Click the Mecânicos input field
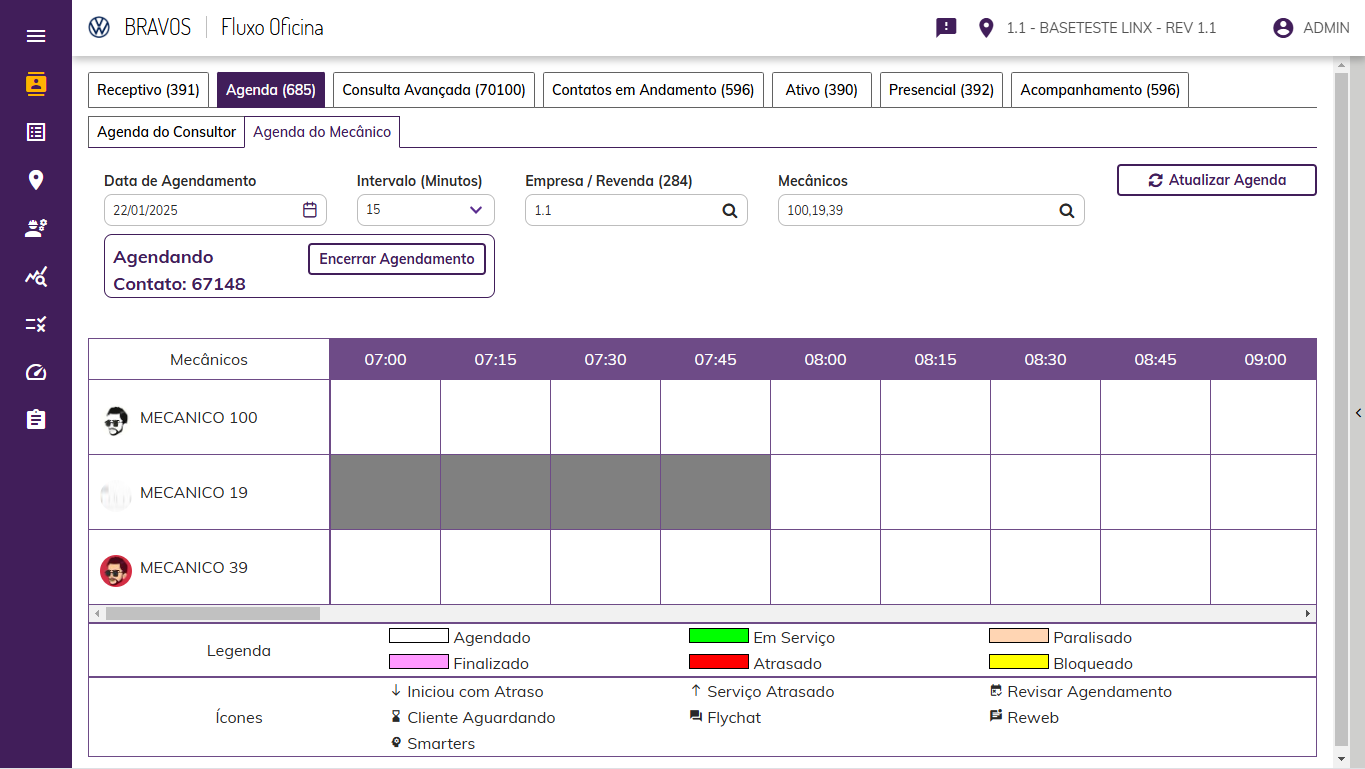 pos(931,210)
